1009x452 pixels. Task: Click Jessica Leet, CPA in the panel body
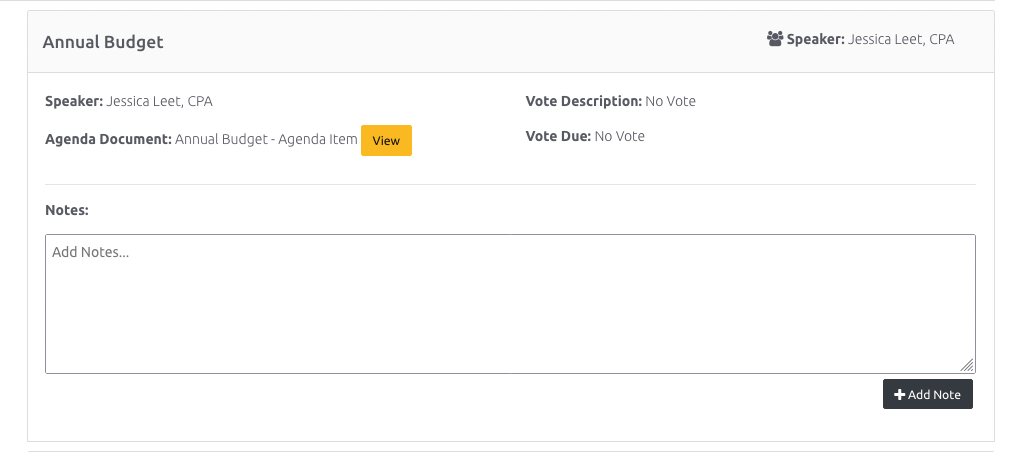click(159, 101)
